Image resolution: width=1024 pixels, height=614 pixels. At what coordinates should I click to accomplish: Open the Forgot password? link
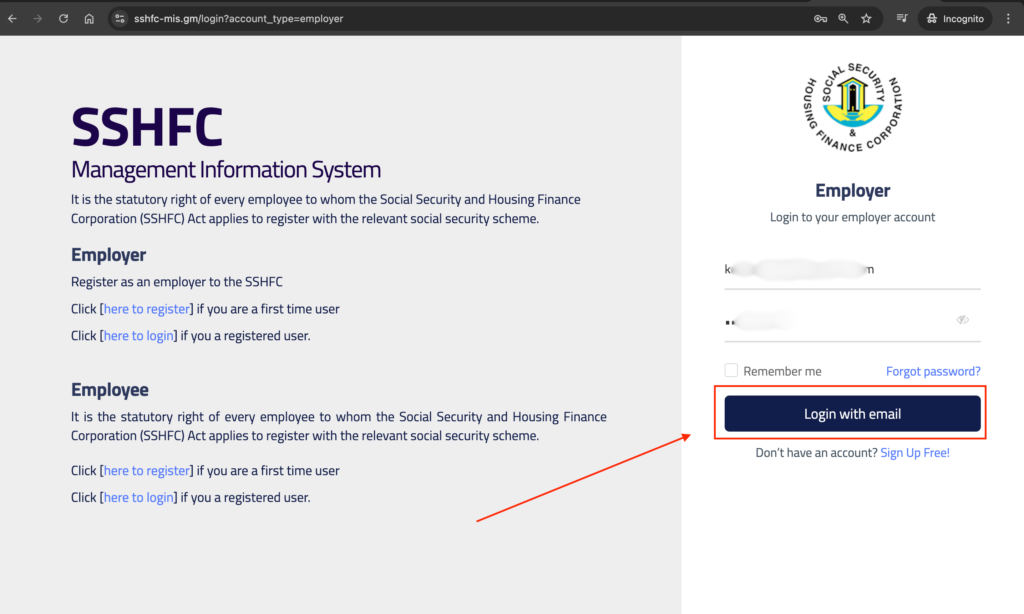coord(932,371)
